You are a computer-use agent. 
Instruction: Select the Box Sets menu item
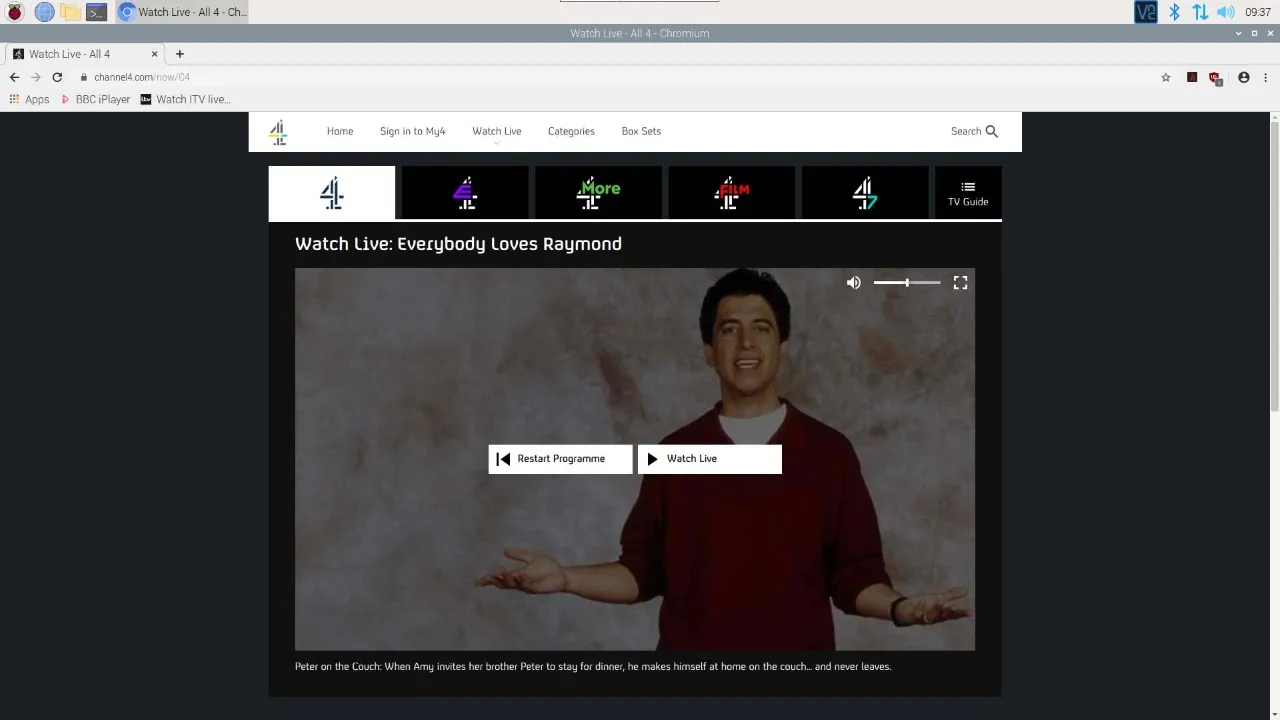point(640,131)
